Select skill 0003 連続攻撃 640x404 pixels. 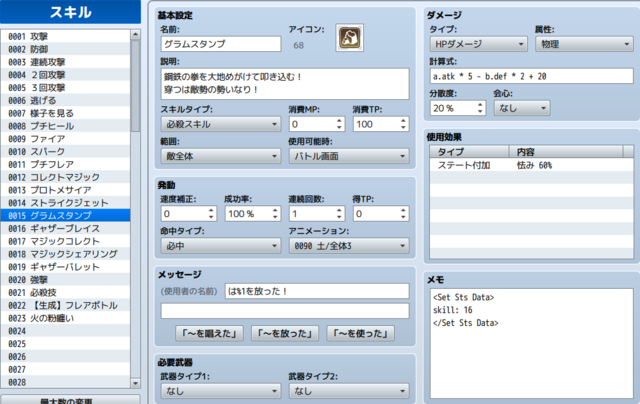click(65, 62)
